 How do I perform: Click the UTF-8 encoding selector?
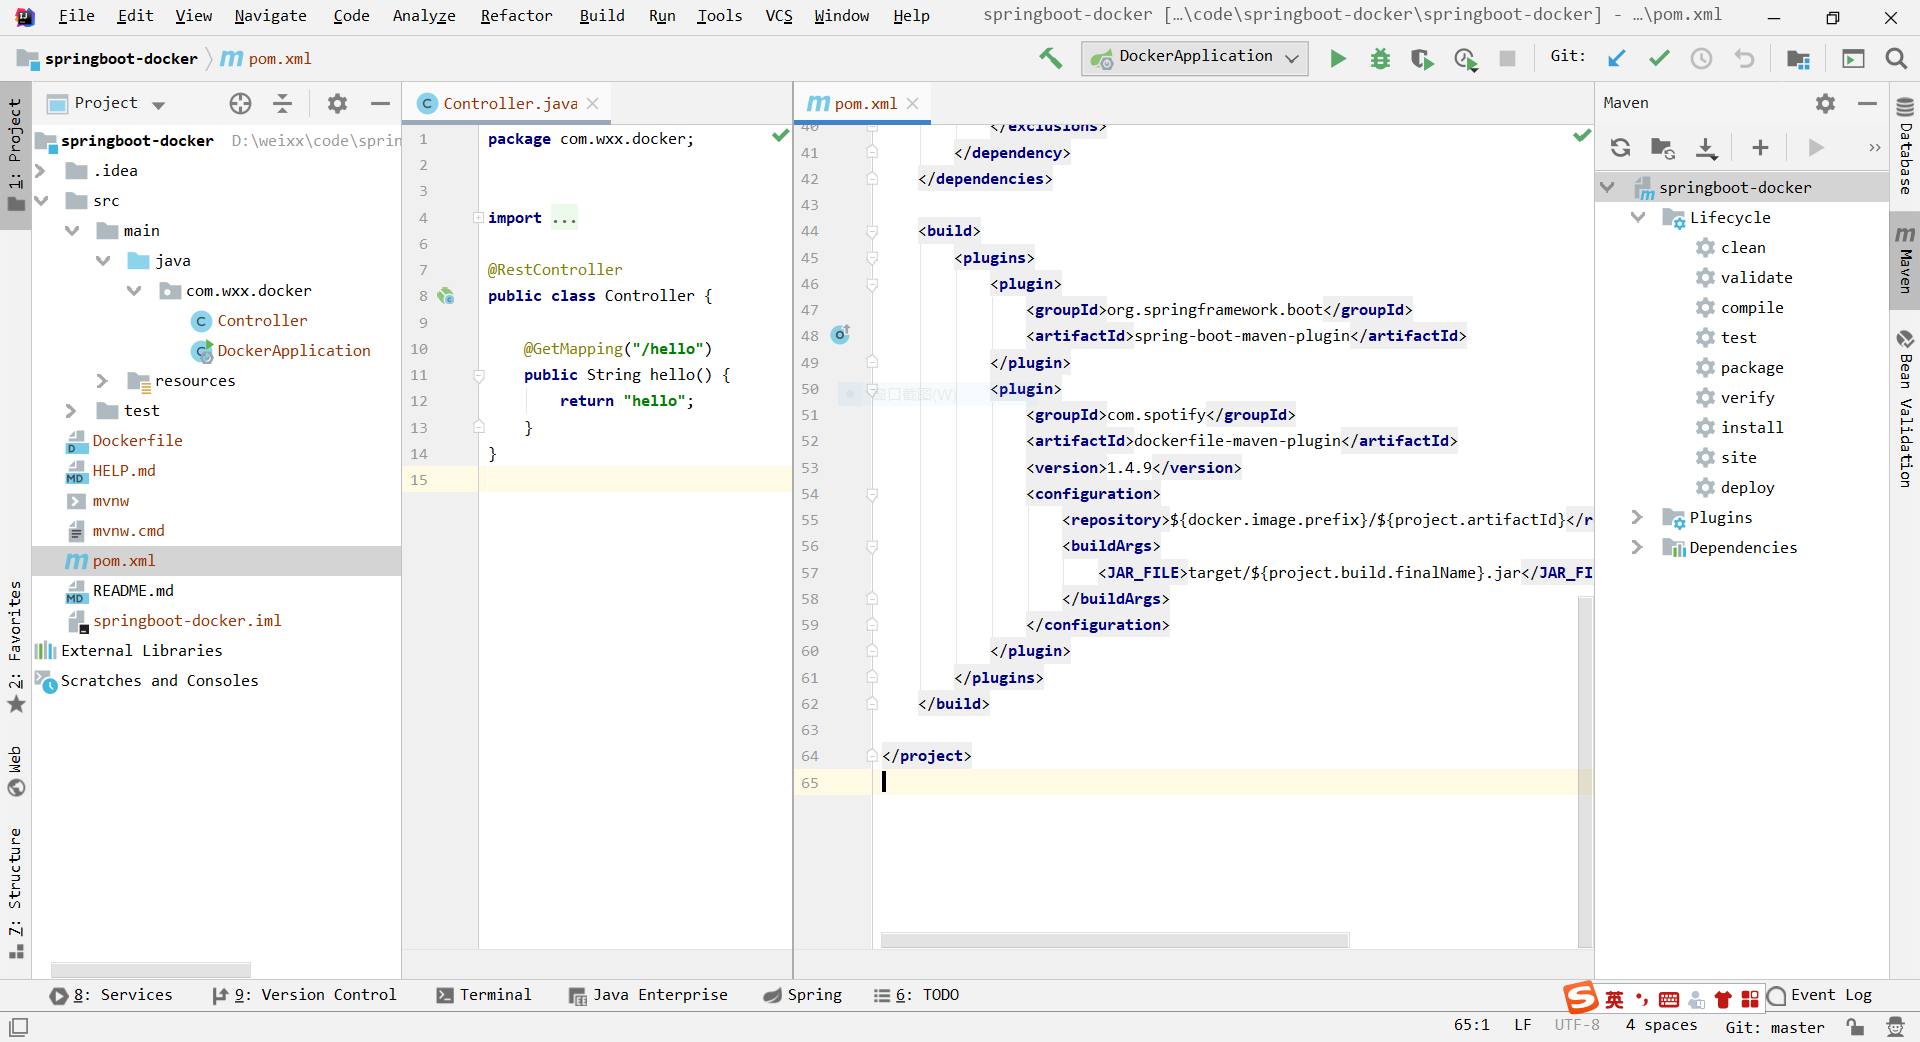pos(1577,1025)
